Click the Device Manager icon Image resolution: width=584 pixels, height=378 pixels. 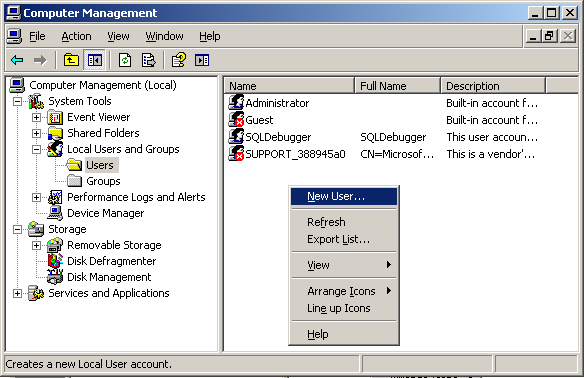55,213
